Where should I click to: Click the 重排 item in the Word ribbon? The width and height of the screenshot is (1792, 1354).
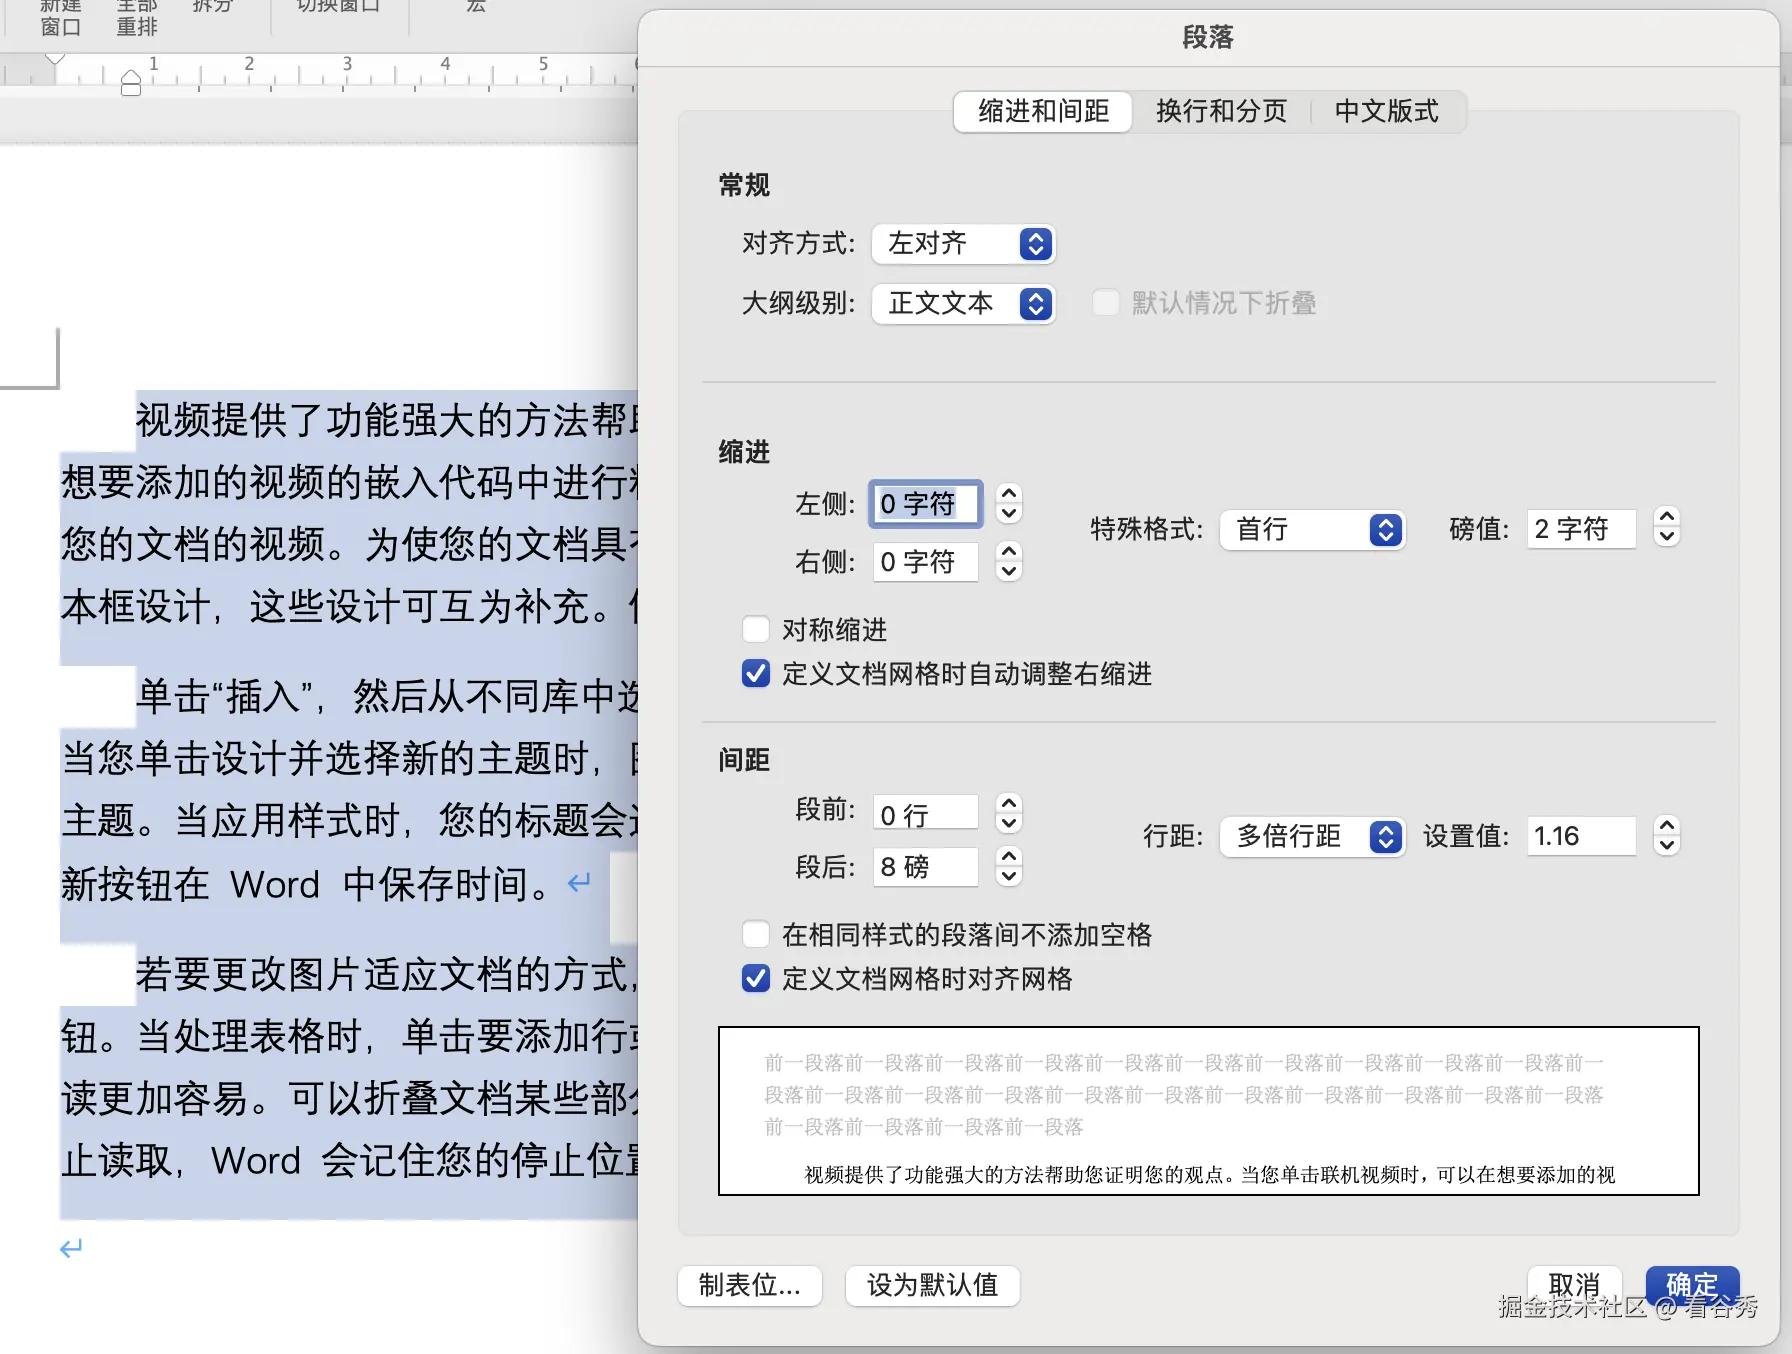[137, 27]
